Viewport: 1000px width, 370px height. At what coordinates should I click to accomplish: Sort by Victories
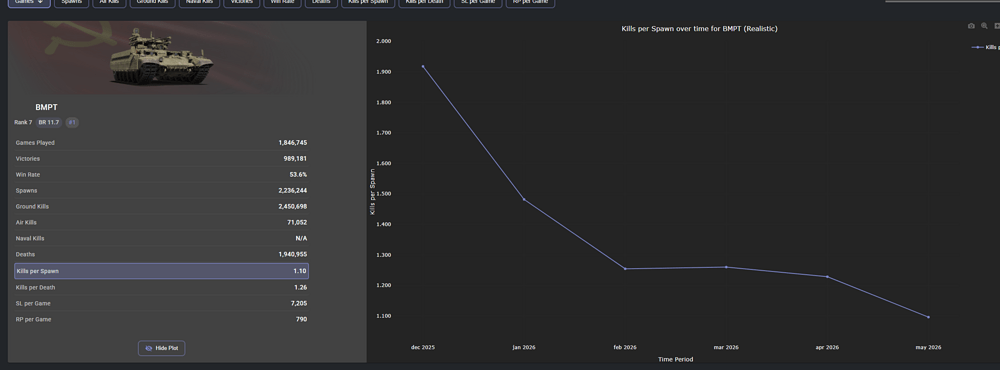pyautogui.click(x=242, y=2)
